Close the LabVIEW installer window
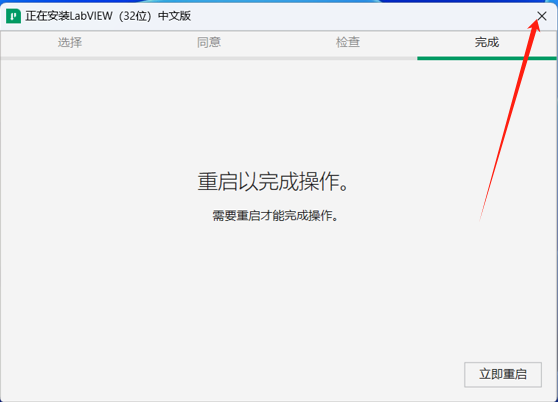This screenshot has width=558, height=402. pos(542,16)
